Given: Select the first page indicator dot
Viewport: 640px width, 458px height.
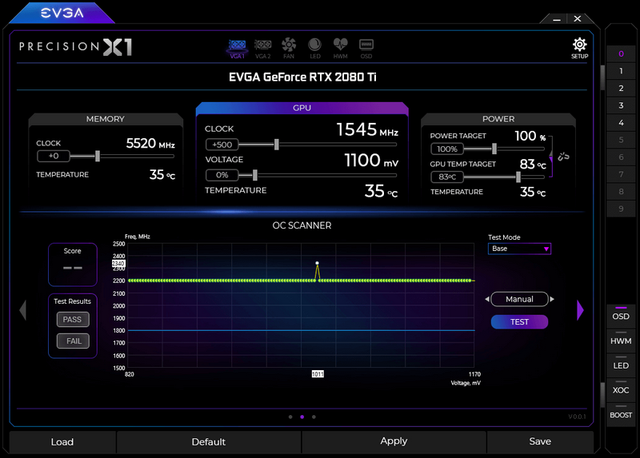Looking at the screenshot, I should [291, 417].
